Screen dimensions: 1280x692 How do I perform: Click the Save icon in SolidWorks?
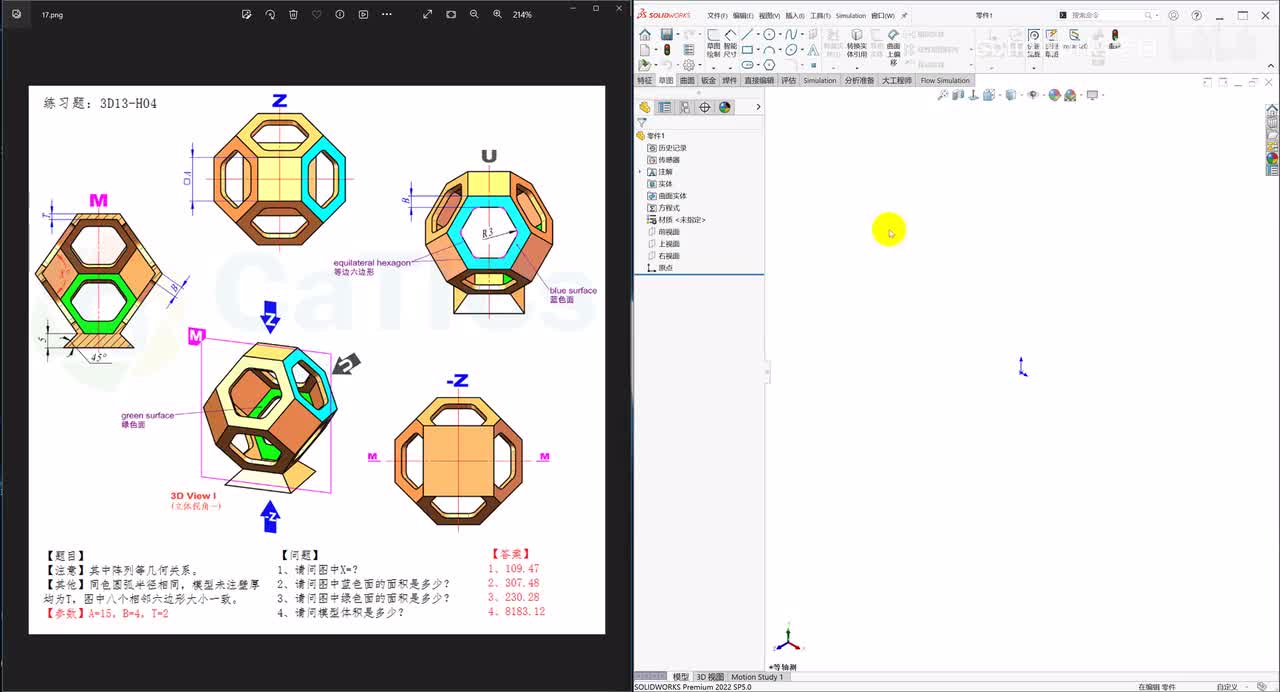click(x=666, y=35)
